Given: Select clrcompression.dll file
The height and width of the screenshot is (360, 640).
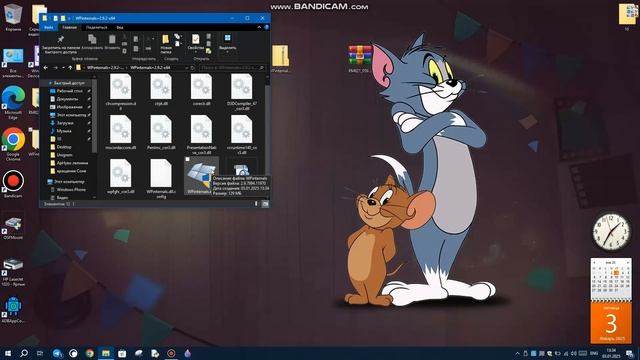Looking at the screenshot, I should coord(120,92).
